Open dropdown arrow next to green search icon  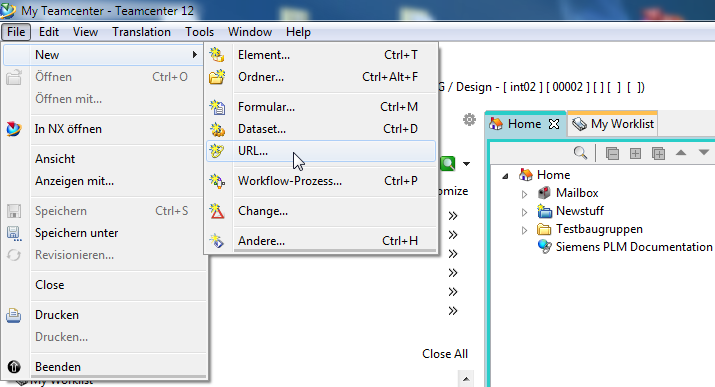point(466,164)
